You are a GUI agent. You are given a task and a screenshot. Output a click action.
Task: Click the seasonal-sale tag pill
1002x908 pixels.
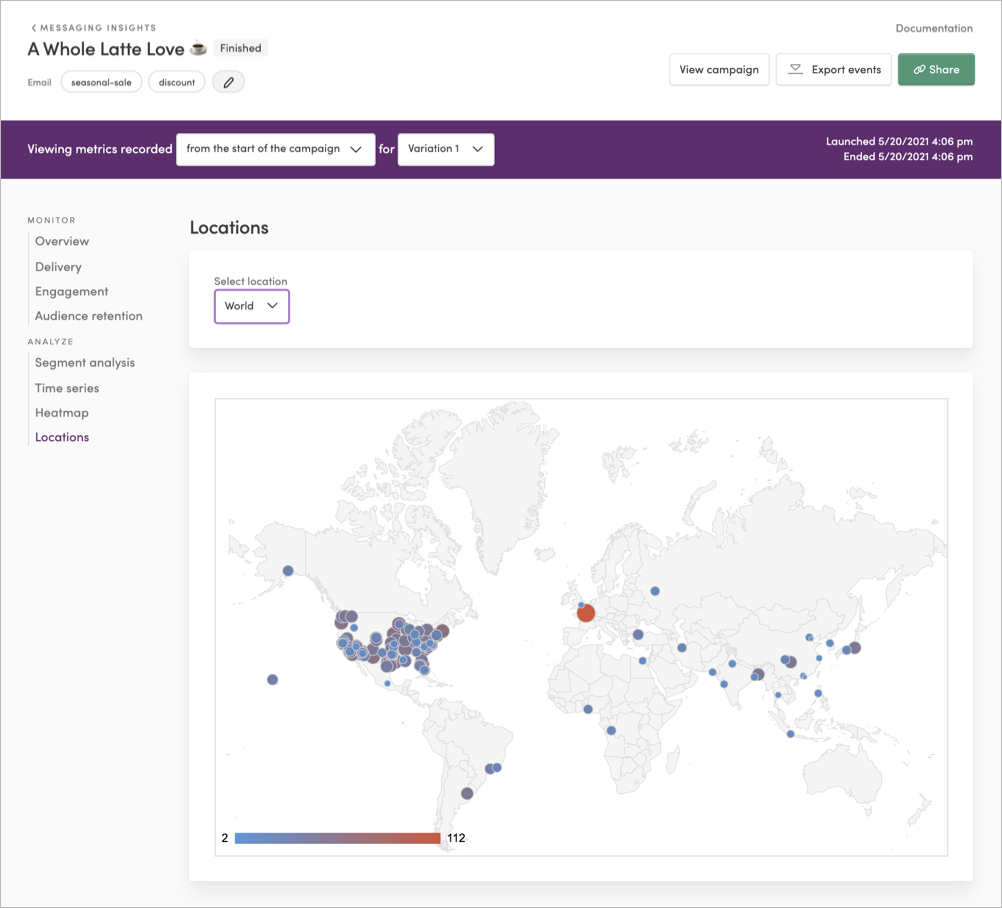[101, 81]
